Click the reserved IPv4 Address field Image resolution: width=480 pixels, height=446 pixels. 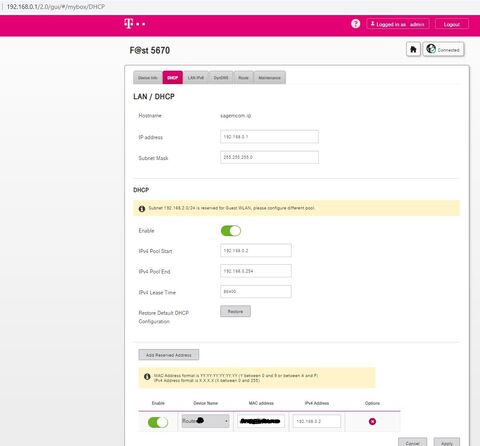pyautogui.click(x=317, y=421)
